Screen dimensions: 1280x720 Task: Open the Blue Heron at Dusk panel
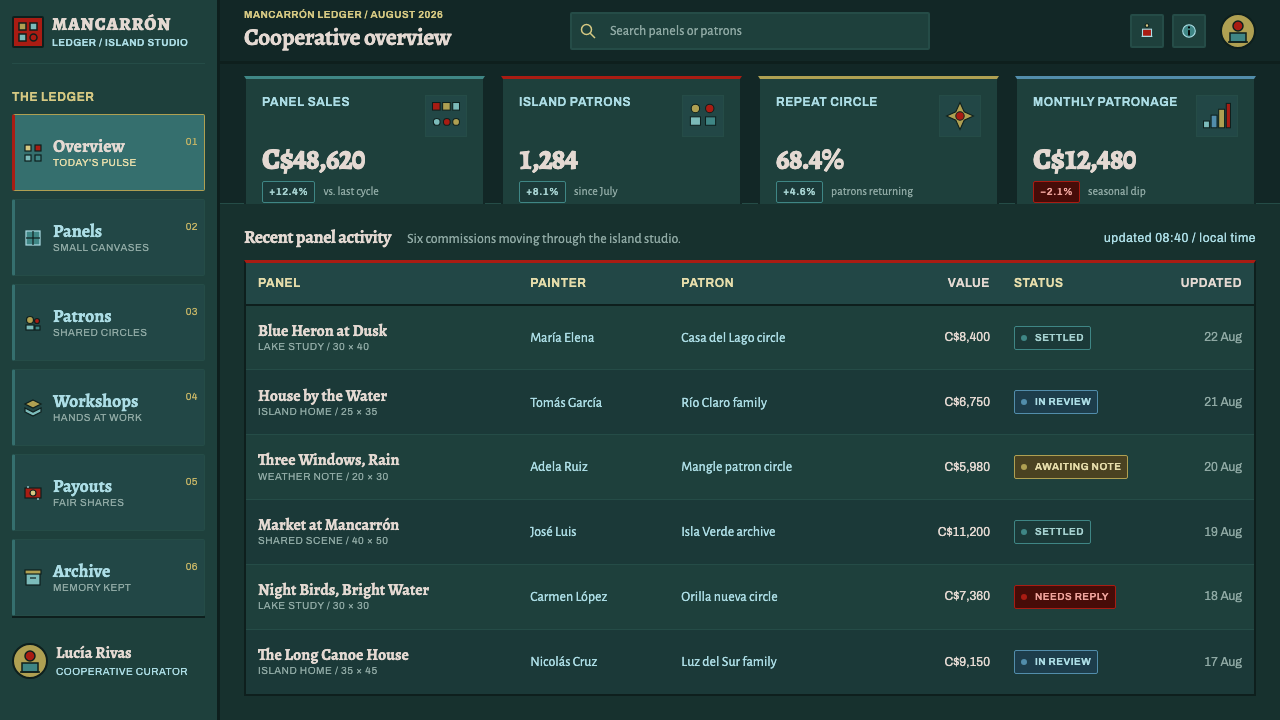(x=322, y=331)
